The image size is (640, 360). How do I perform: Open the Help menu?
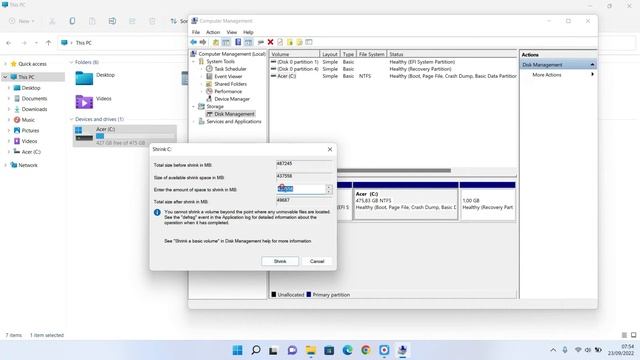[x=248, y=32]
